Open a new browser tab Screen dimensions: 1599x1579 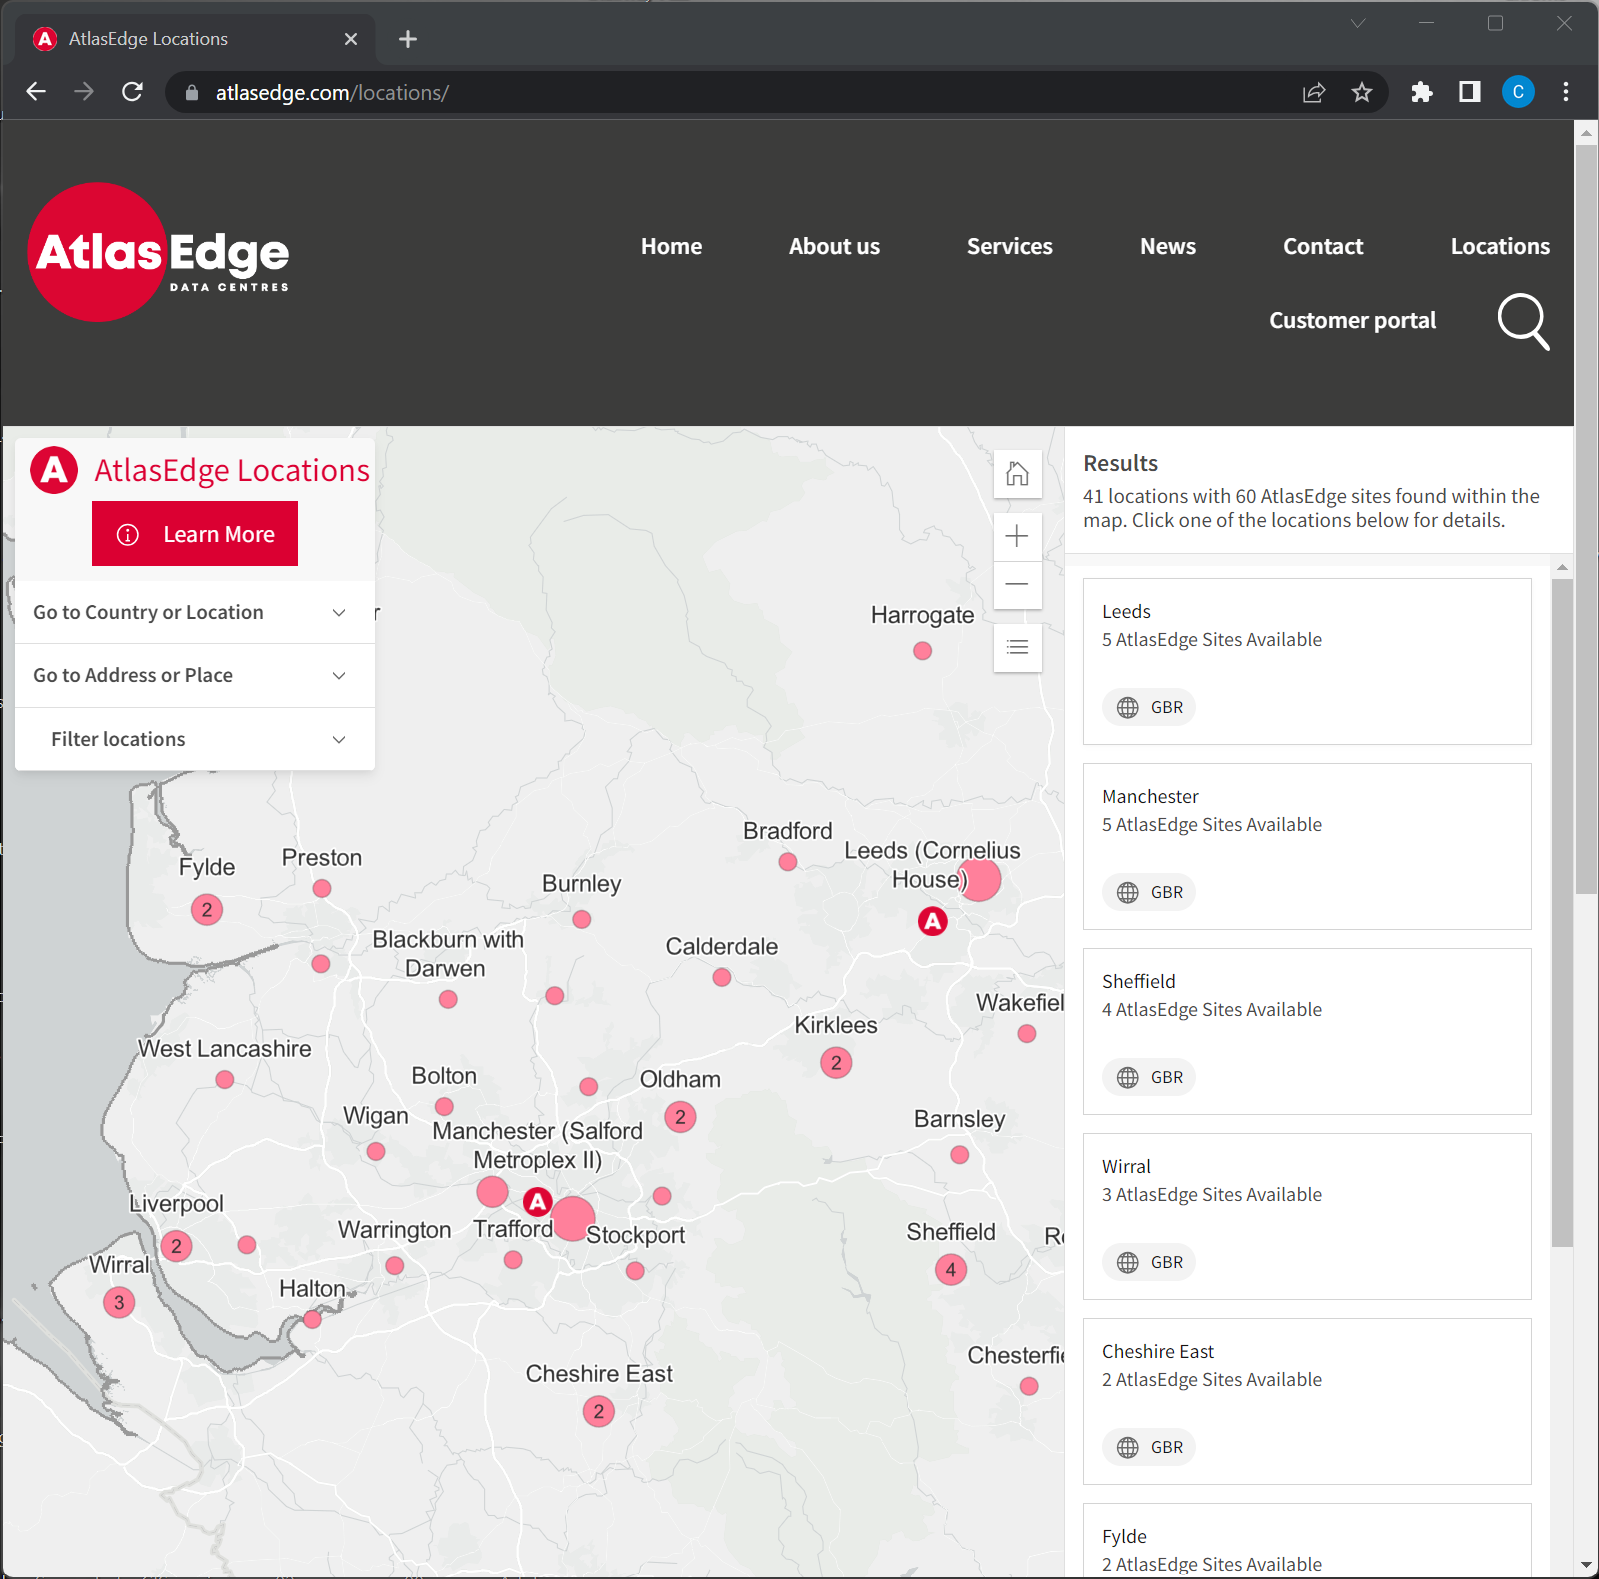pyautogui.click(x=407, y=39)
